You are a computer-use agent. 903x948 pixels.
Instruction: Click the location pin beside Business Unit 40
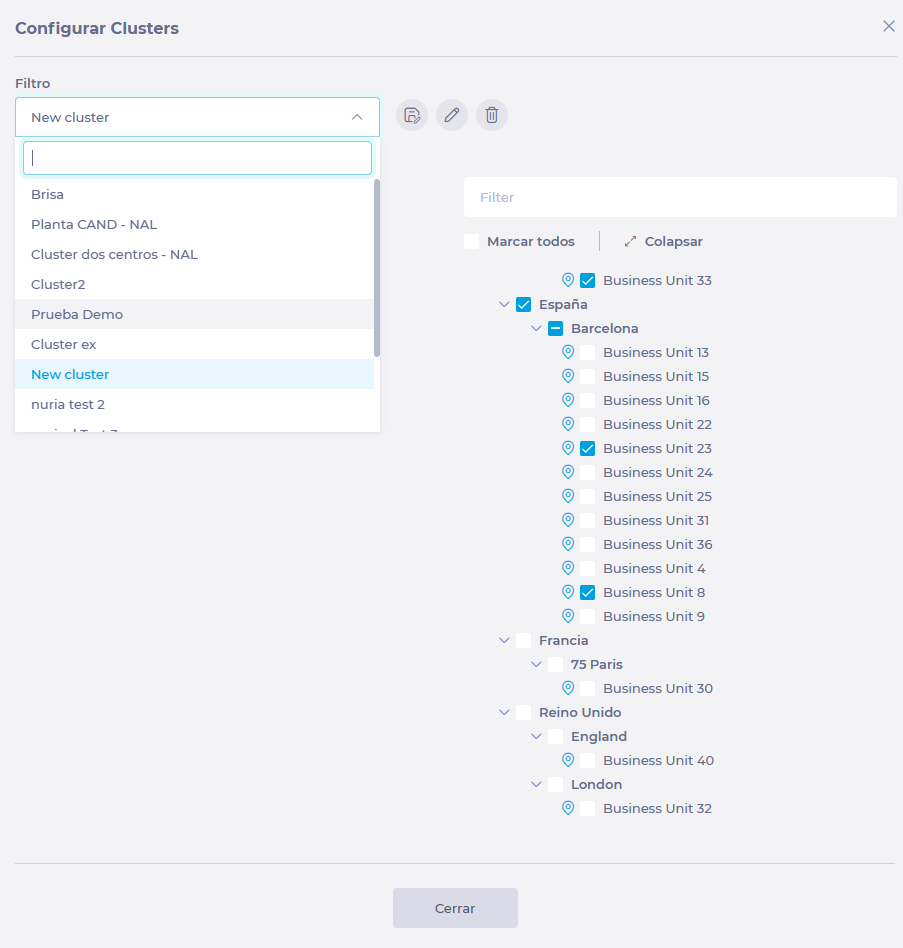(x=568, y=760)
